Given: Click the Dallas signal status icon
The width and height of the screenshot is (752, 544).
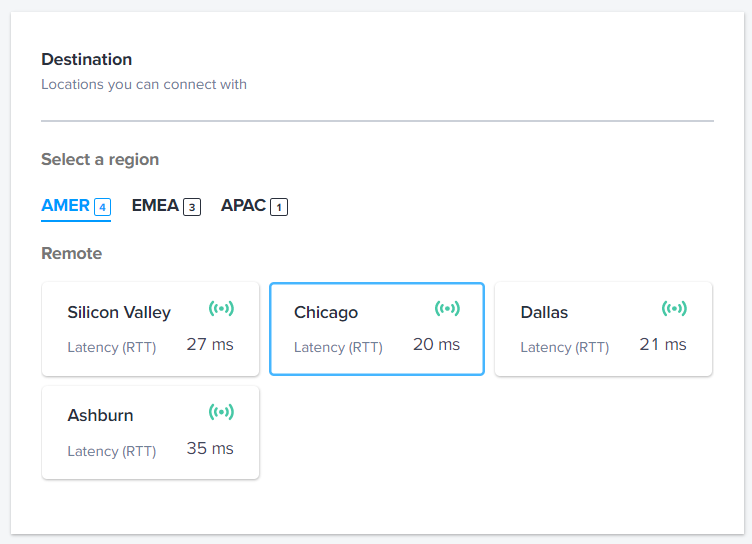Looking at the screenshot, I should [x=674, y=308].
